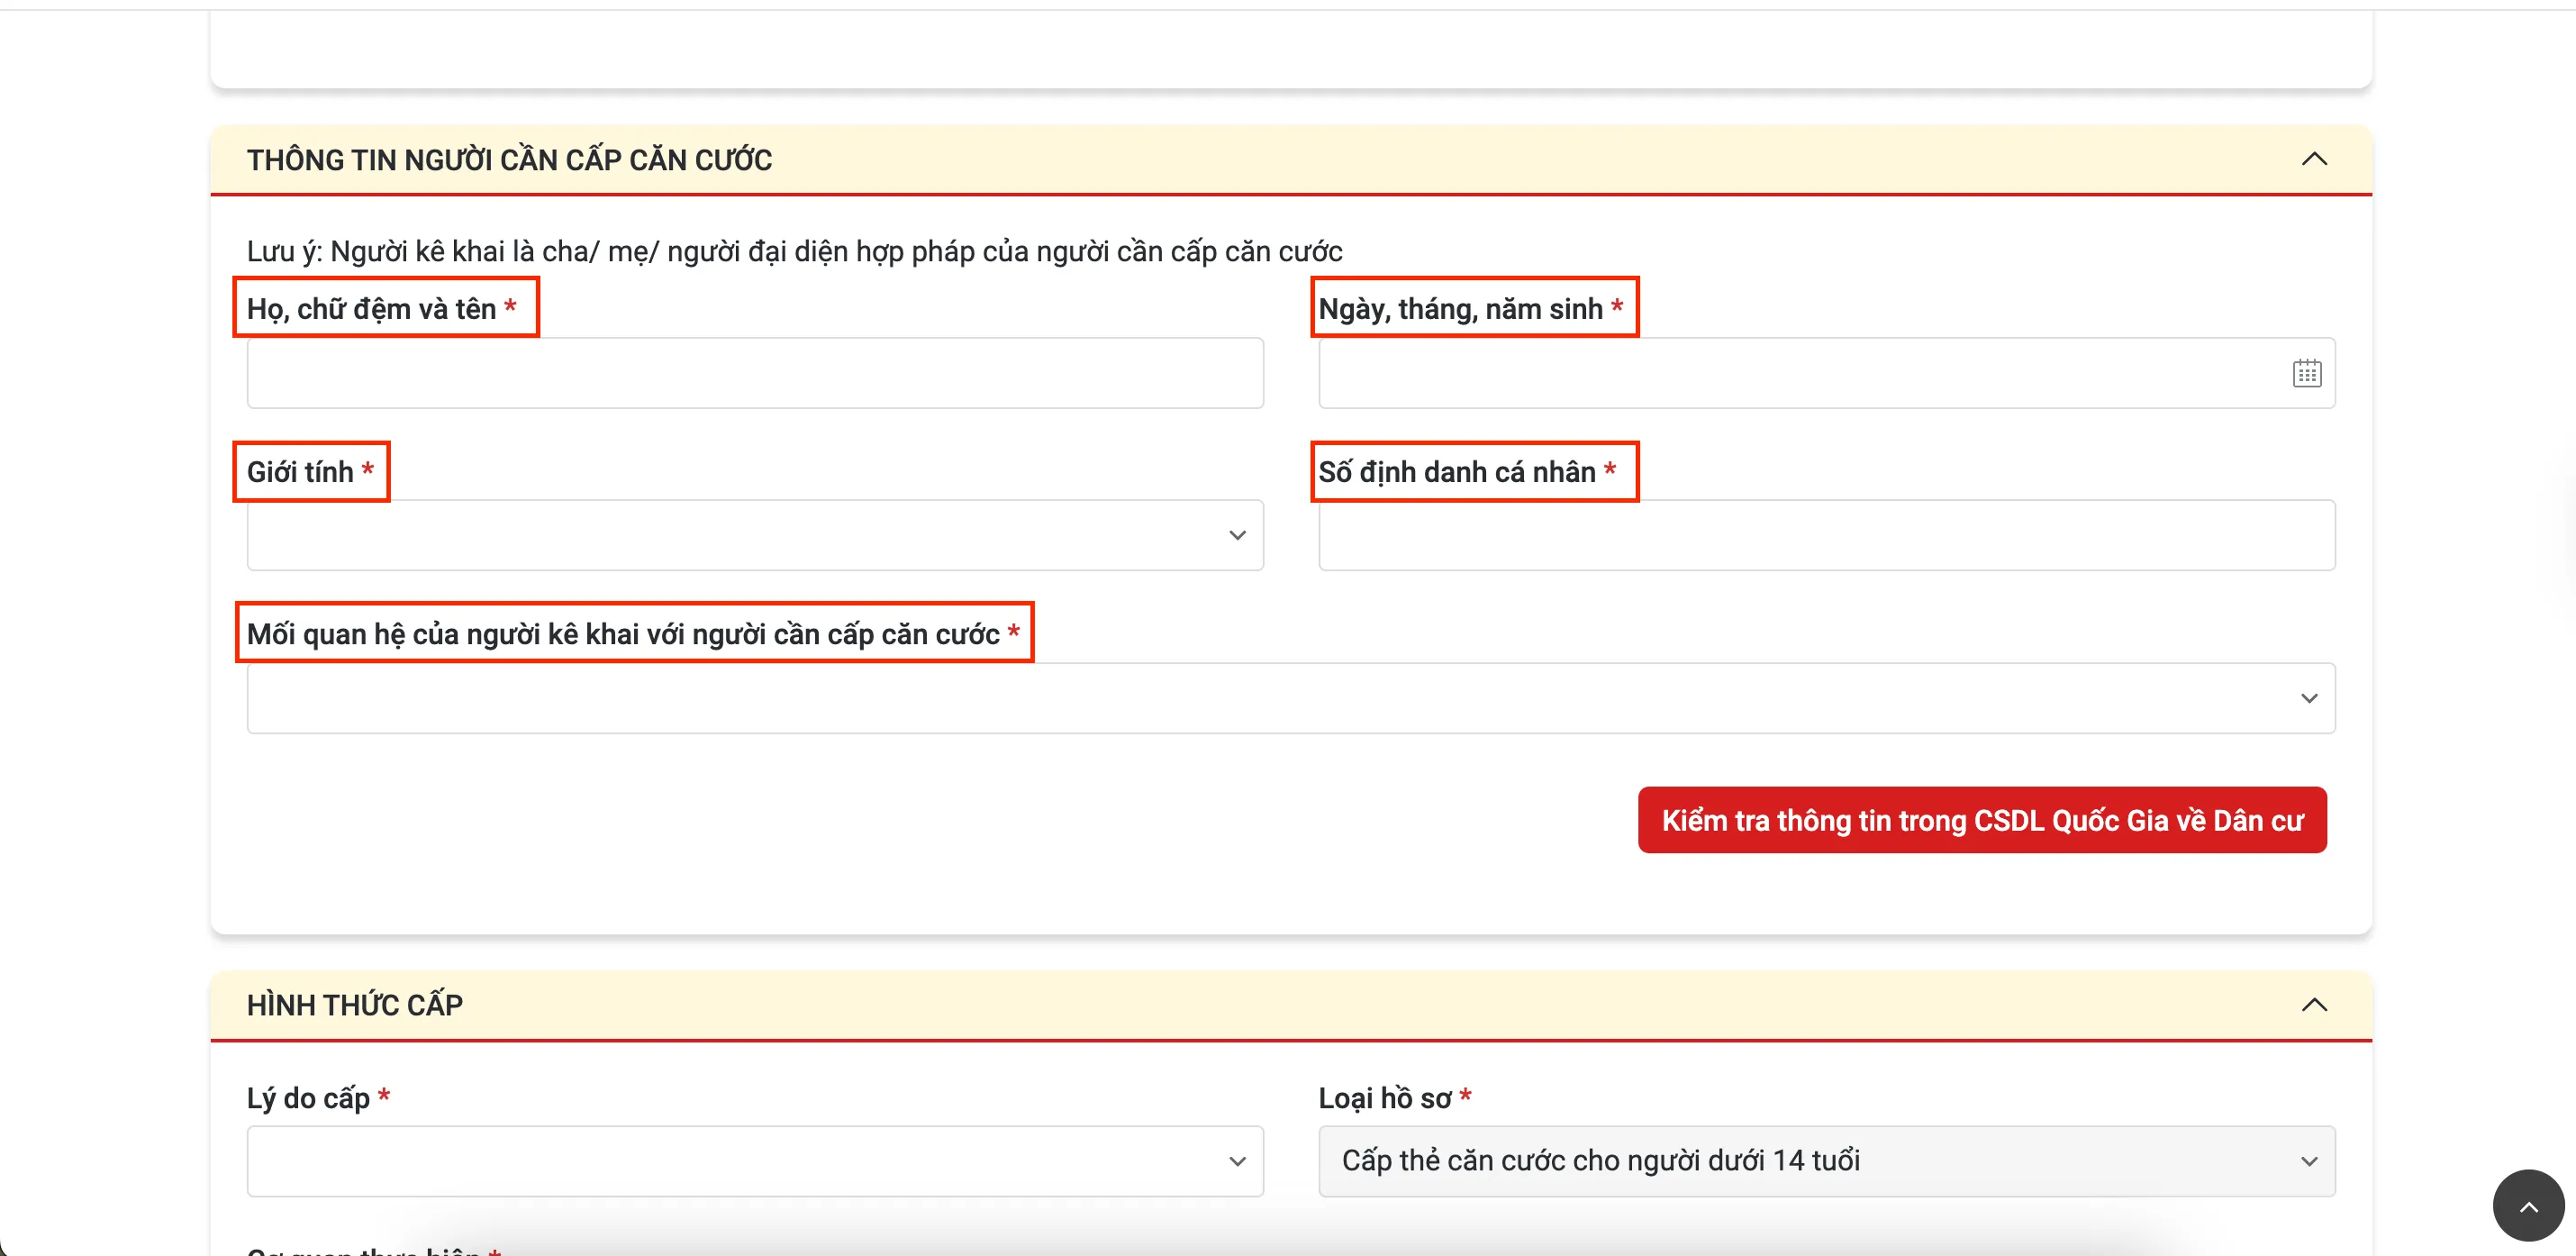Click the Loại hồ sơ chevron arrow

(2308, 1161)
